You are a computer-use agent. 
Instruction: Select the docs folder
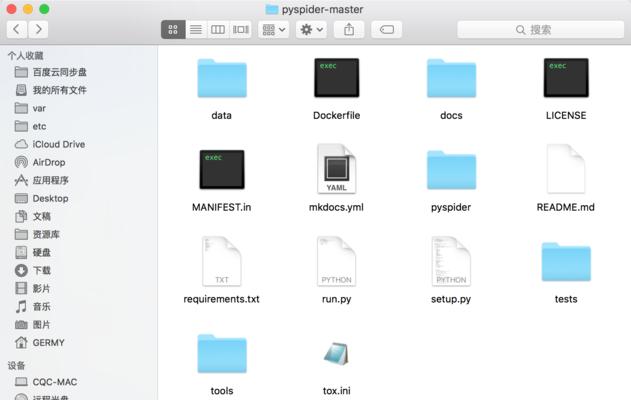(451, 78)
